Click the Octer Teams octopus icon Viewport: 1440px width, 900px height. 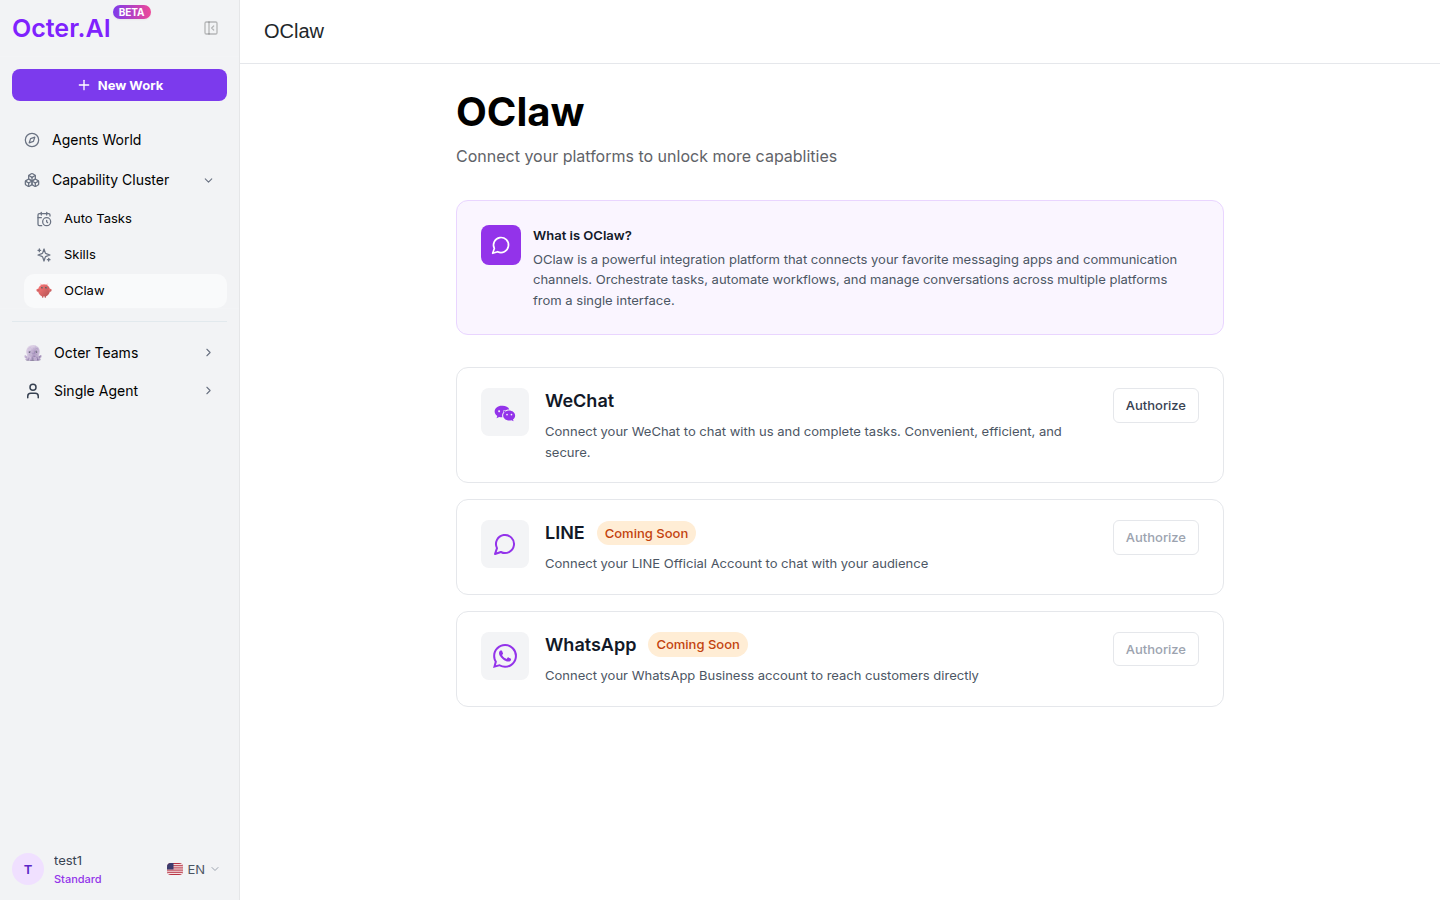point(33,353)
